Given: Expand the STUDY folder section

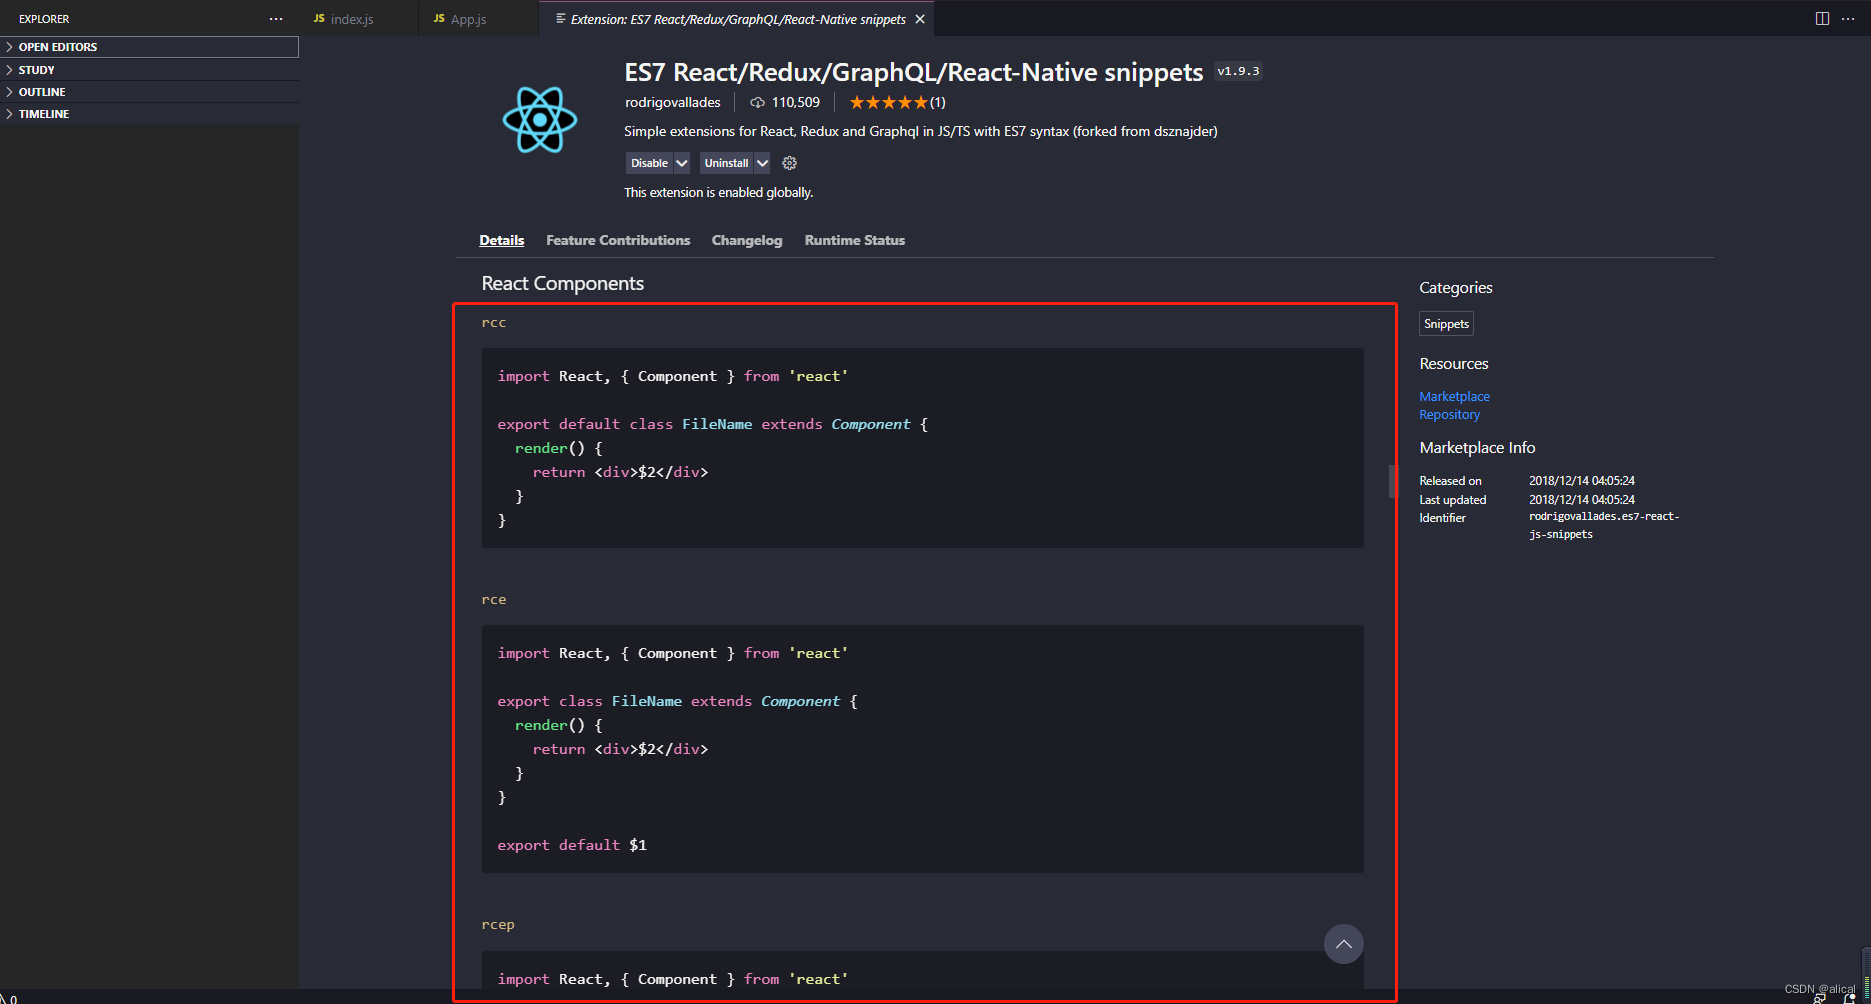Looking at the screenshot, I should (149, 70).
